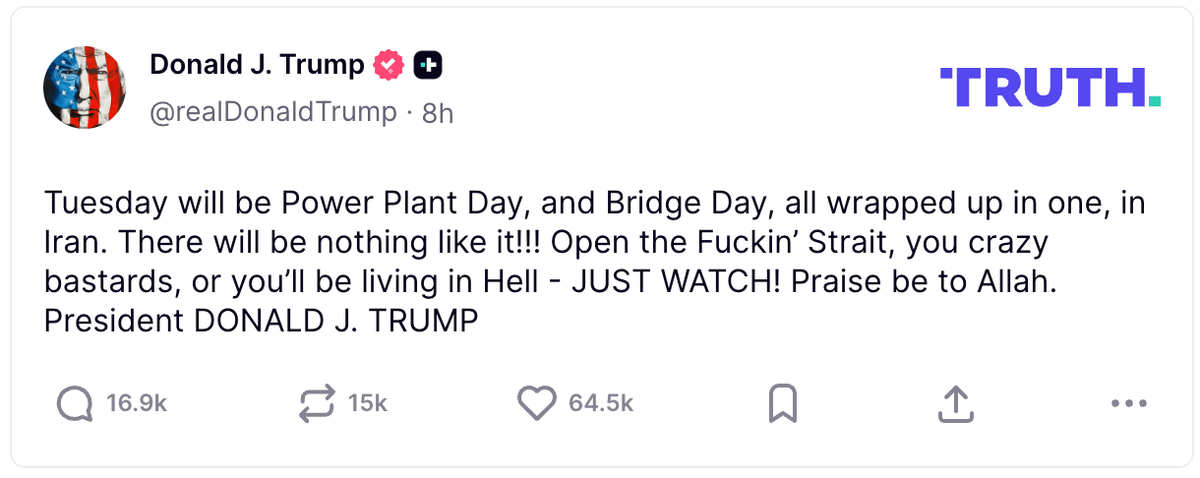Click the @realDonaldTrump handle

pos(272,112)
